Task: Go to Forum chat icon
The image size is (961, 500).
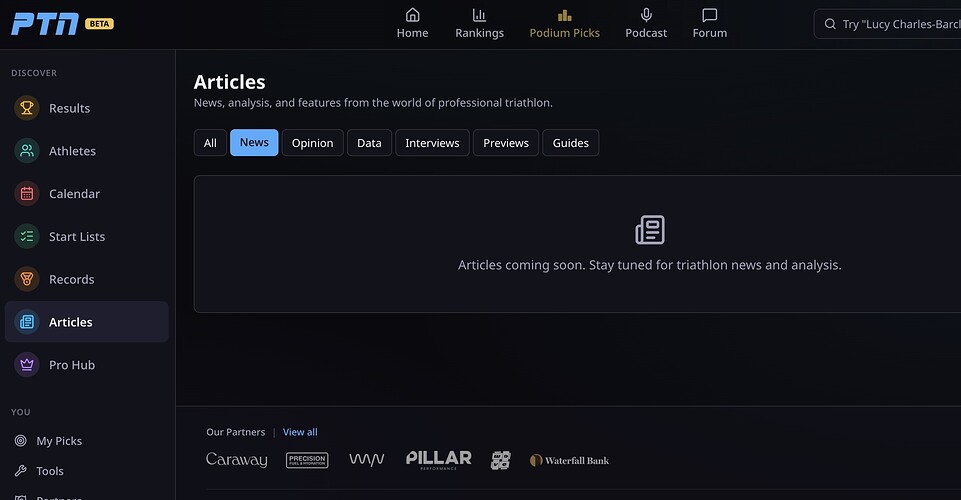Action: point(709,15)
